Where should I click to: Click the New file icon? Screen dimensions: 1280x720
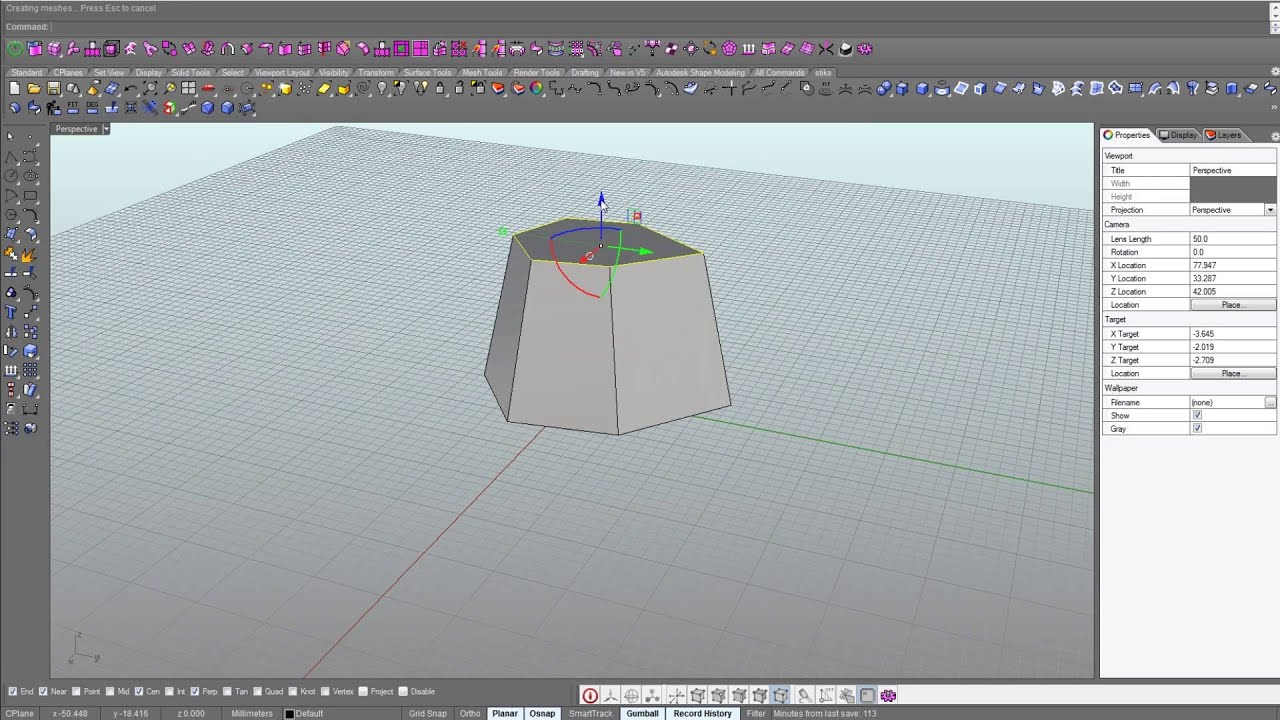(14, 88)
